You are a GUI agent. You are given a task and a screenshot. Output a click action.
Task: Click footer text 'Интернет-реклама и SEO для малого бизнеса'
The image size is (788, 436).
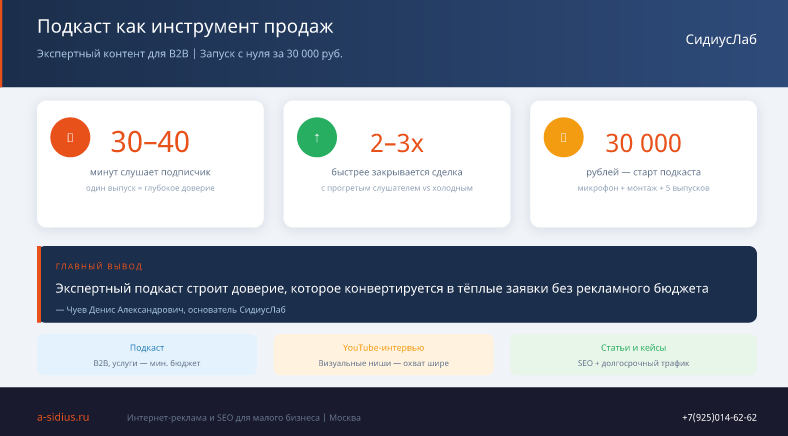pyautogui.click(x=223, y=418)
